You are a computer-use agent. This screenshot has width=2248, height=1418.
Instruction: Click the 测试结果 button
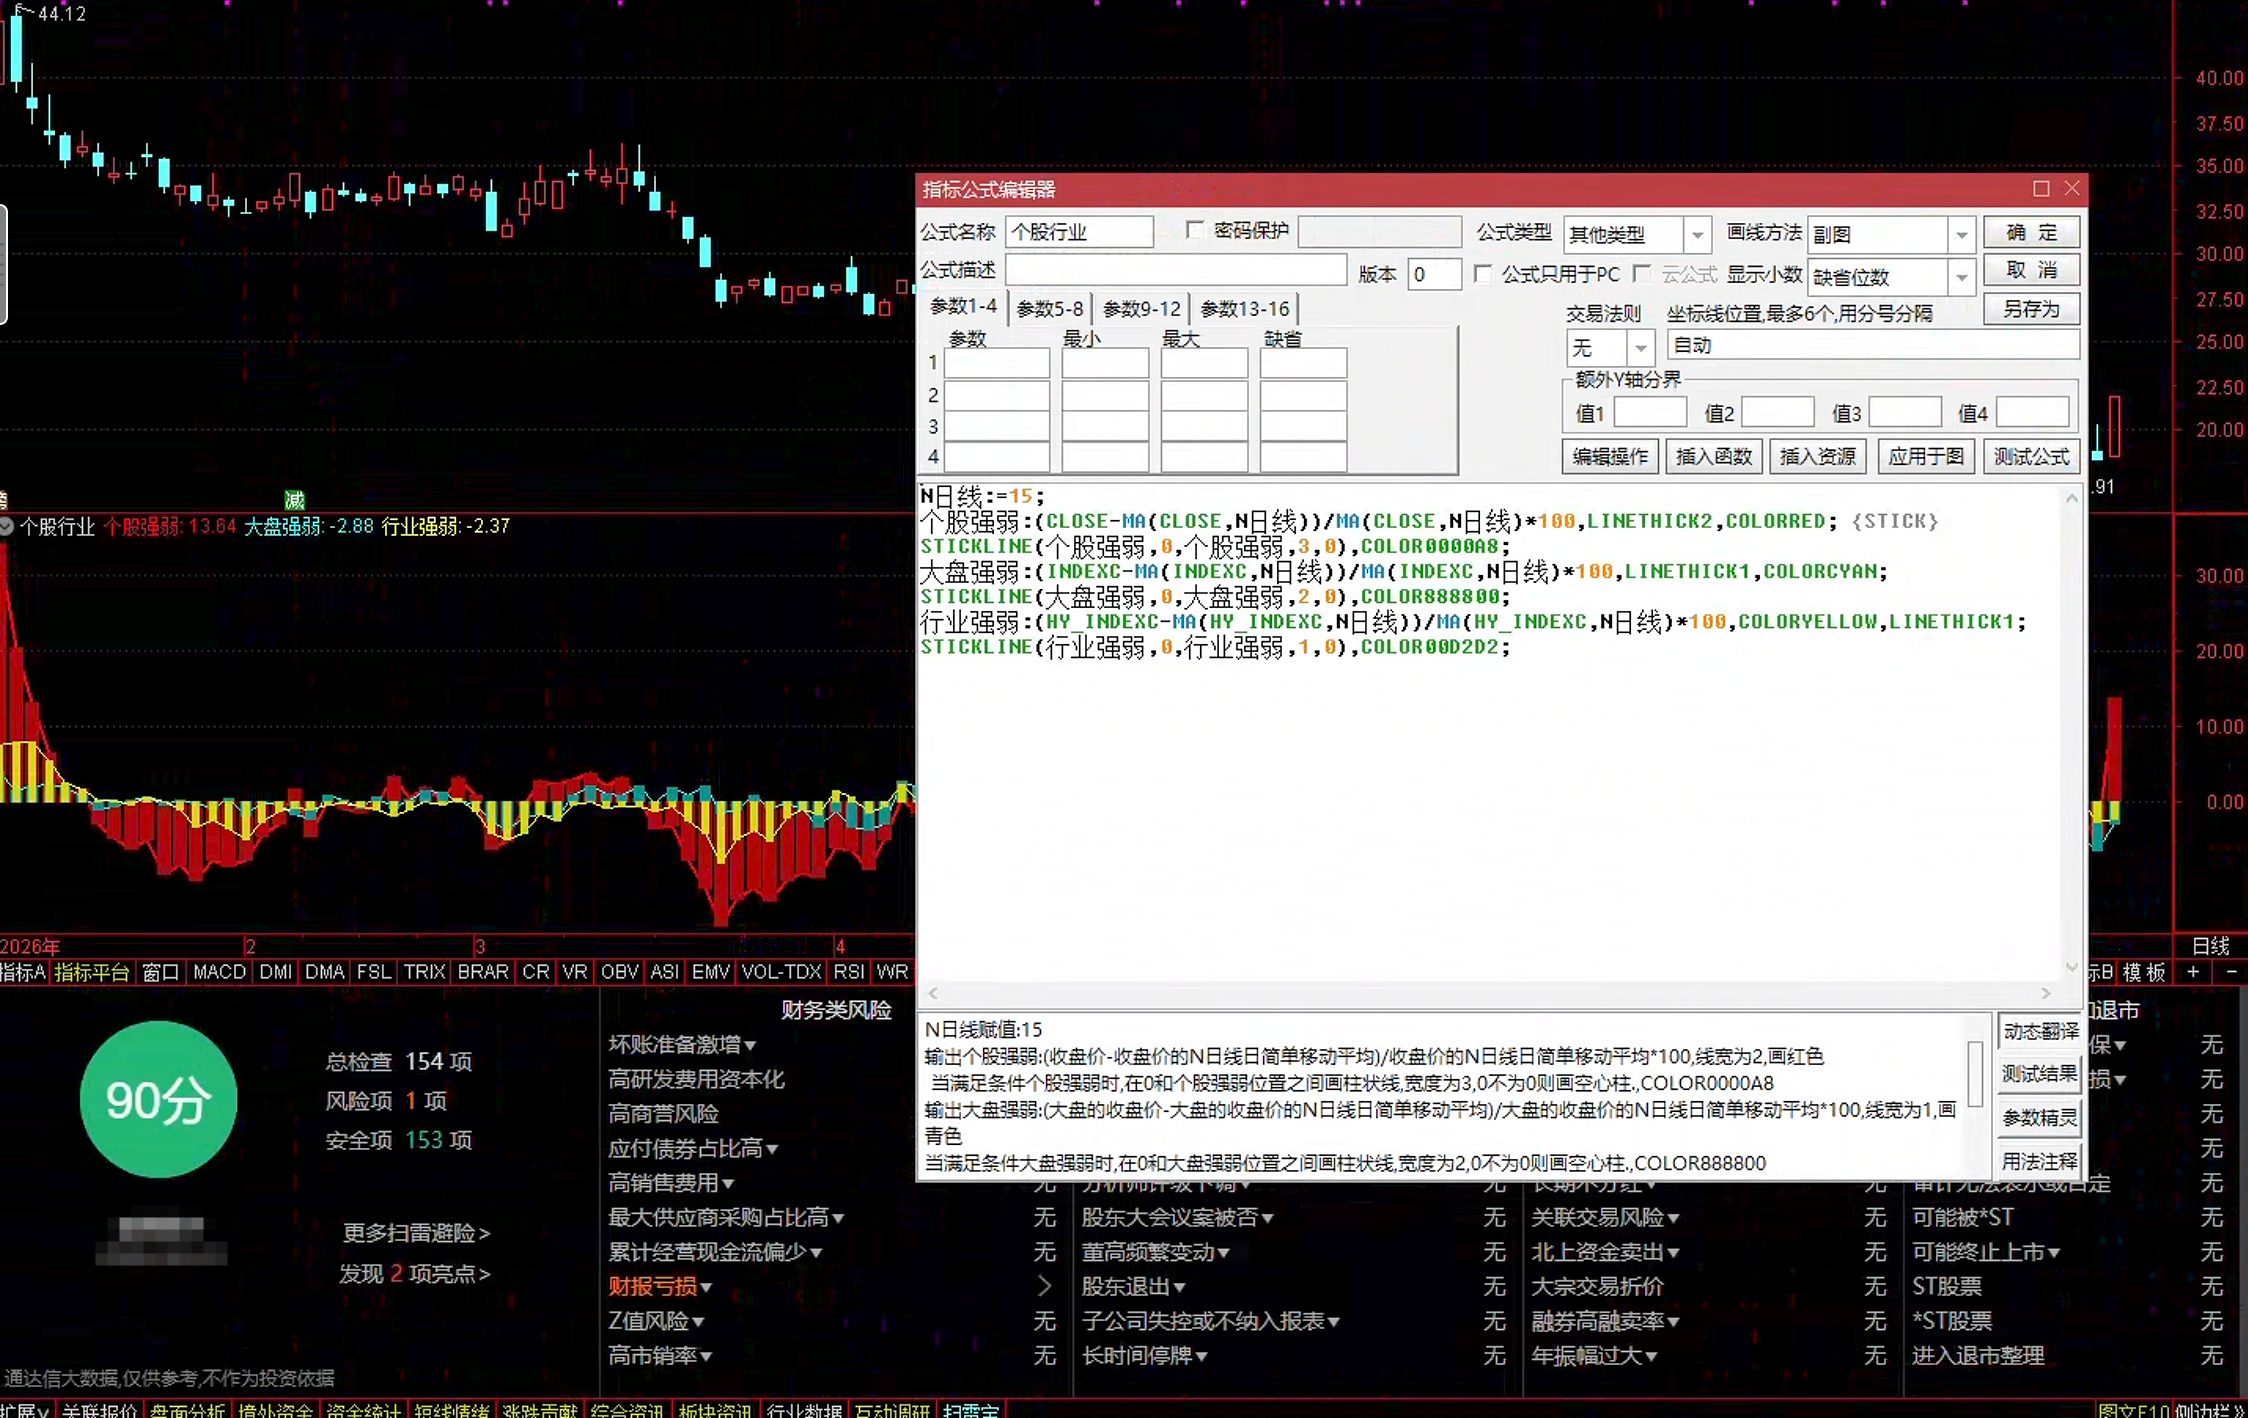[2040, 1074]
